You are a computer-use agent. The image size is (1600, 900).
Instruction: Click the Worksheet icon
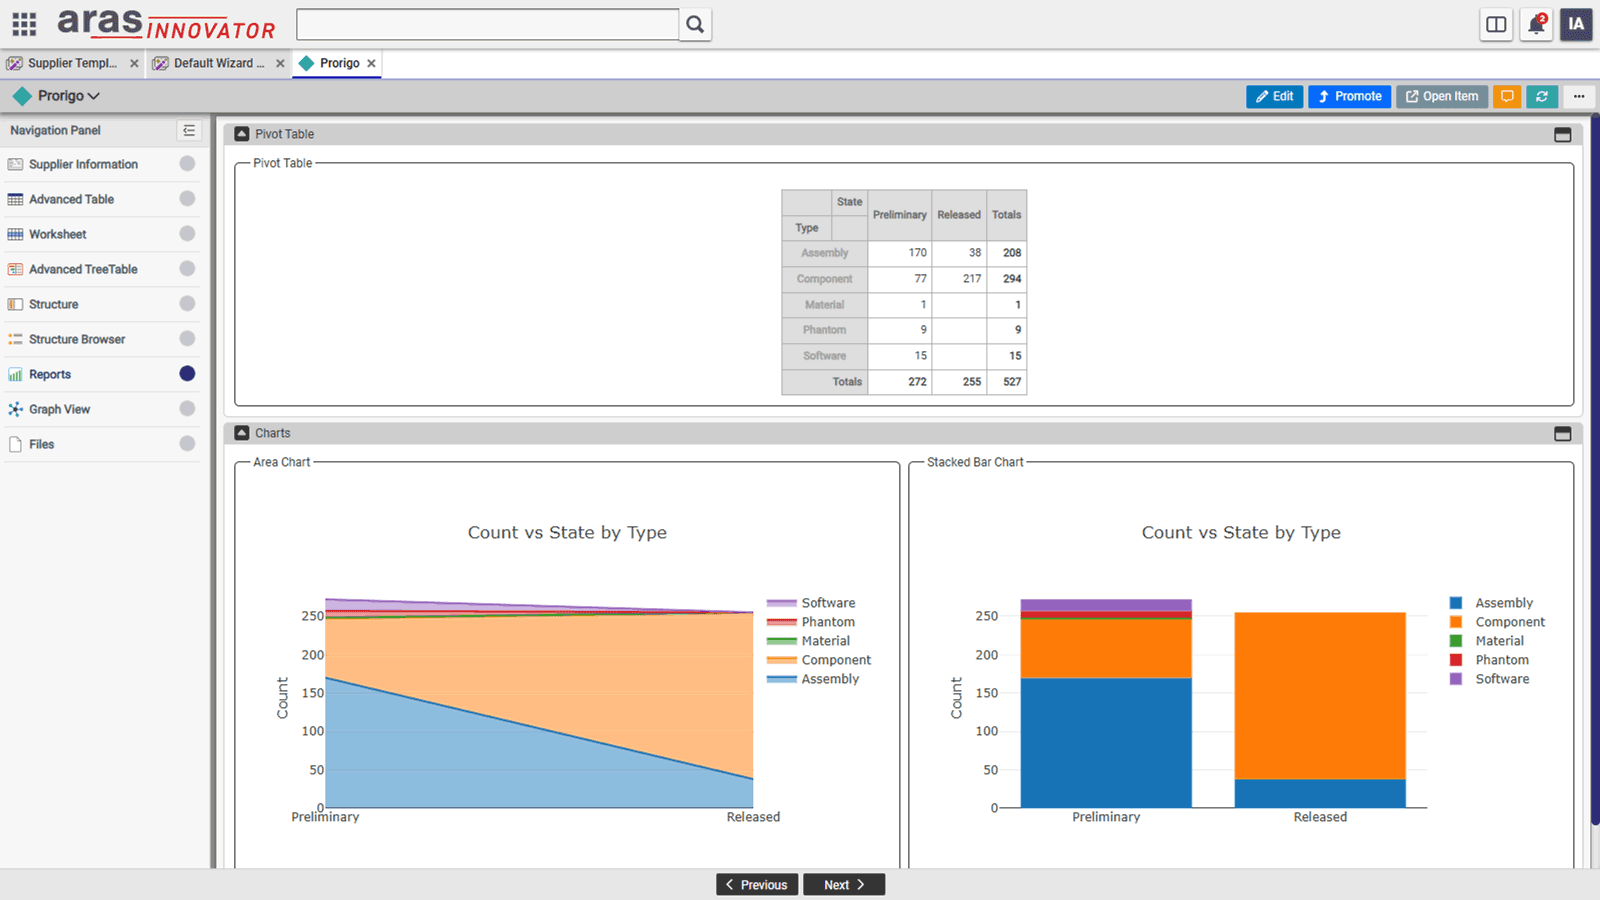pyautogui.click(x=15, y=234)
